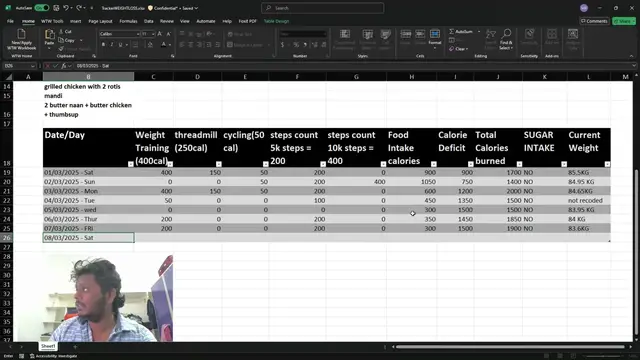Click the AutoSum sigma button
This screenshot has width=640, height=360.
[x=462, y=31]
